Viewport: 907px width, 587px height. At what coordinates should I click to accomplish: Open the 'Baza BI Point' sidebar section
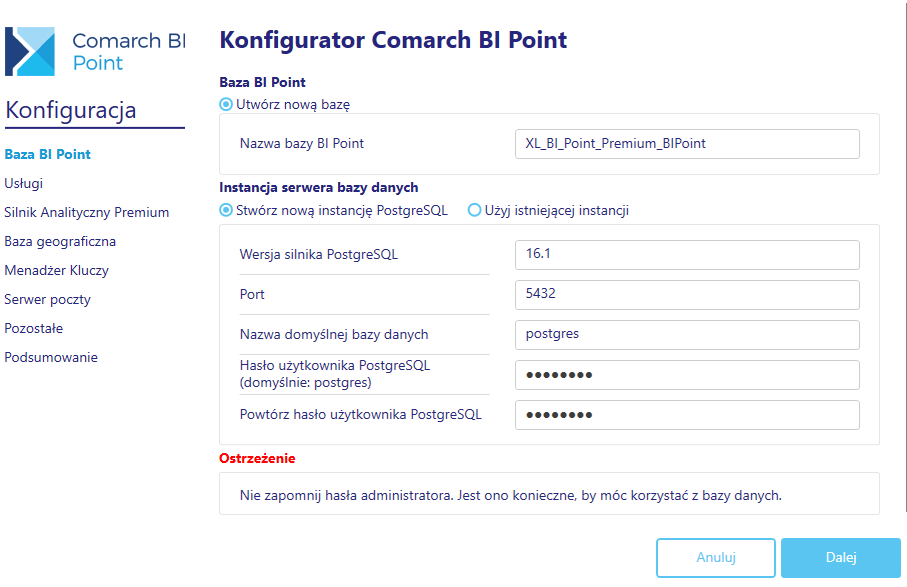click(47, 154)
